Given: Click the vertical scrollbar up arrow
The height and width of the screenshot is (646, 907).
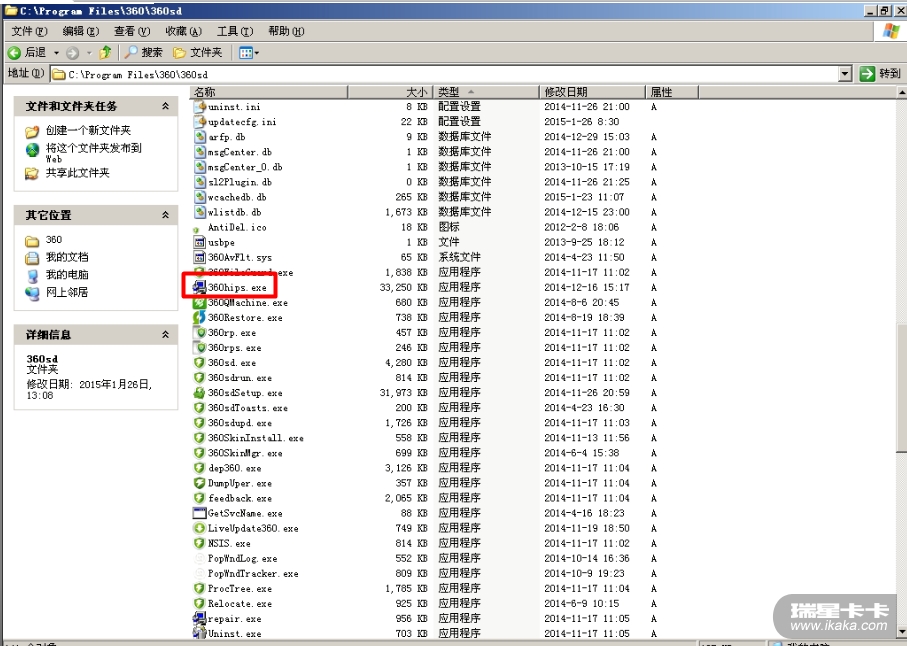Looking at the screenshot, I should coord(901,92).
